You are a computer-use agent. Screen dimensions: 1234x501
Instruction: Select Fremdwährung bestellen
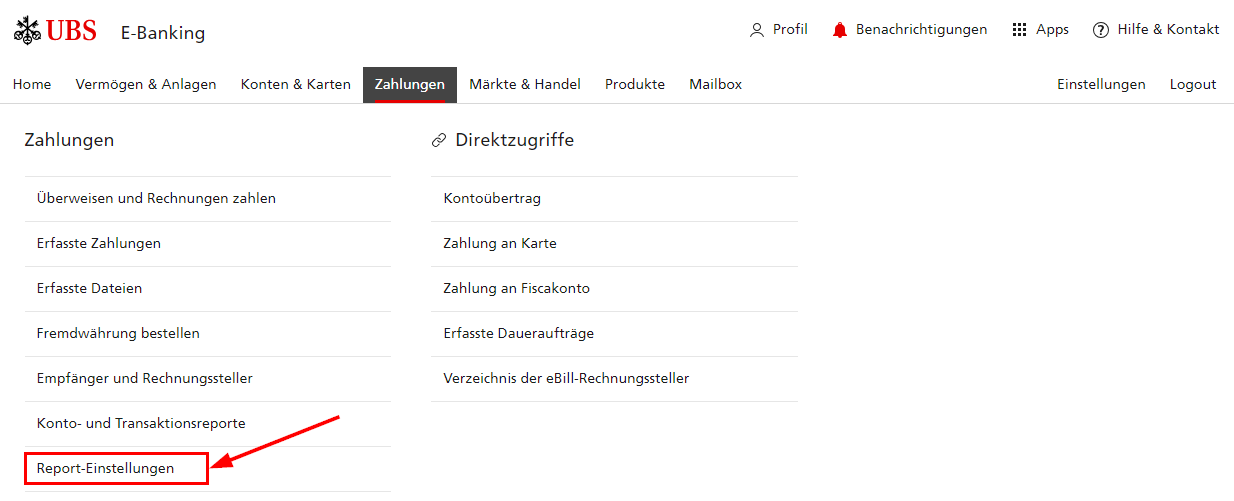click(x=208, y=334)
